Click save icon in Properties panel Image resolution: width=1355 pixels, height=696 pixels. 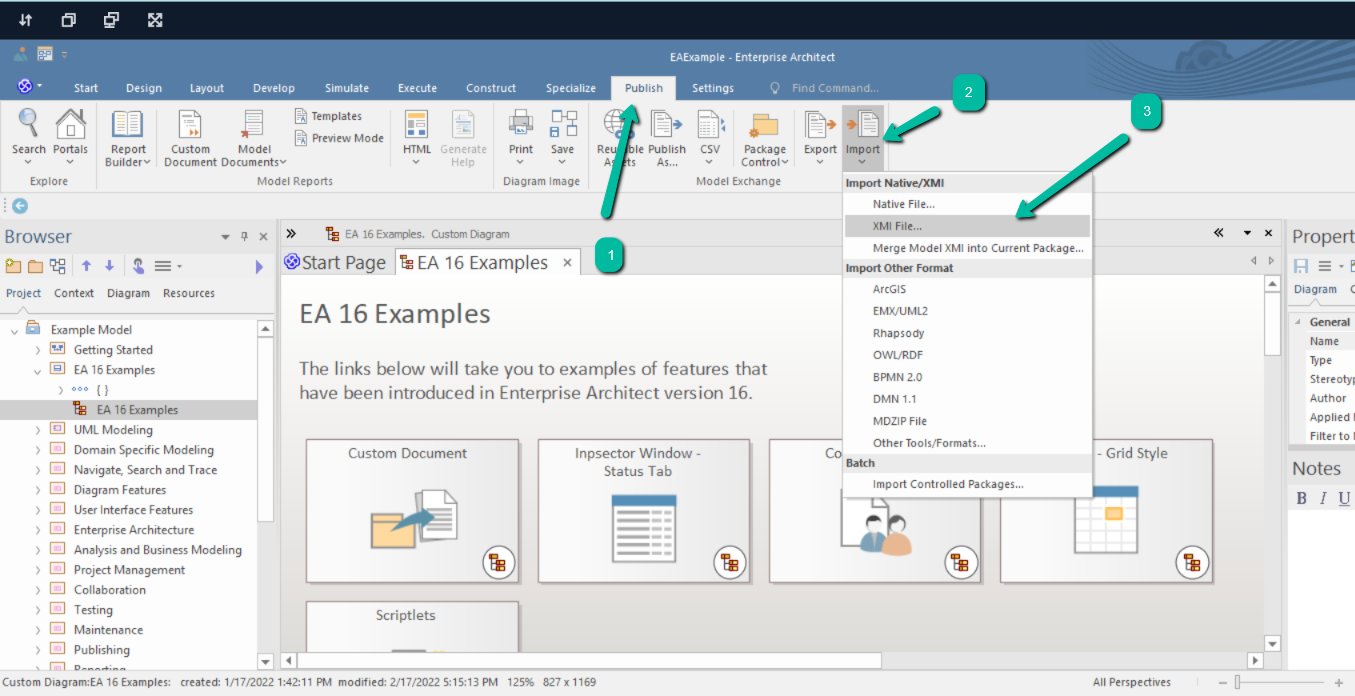click(x=1301, y=266)
